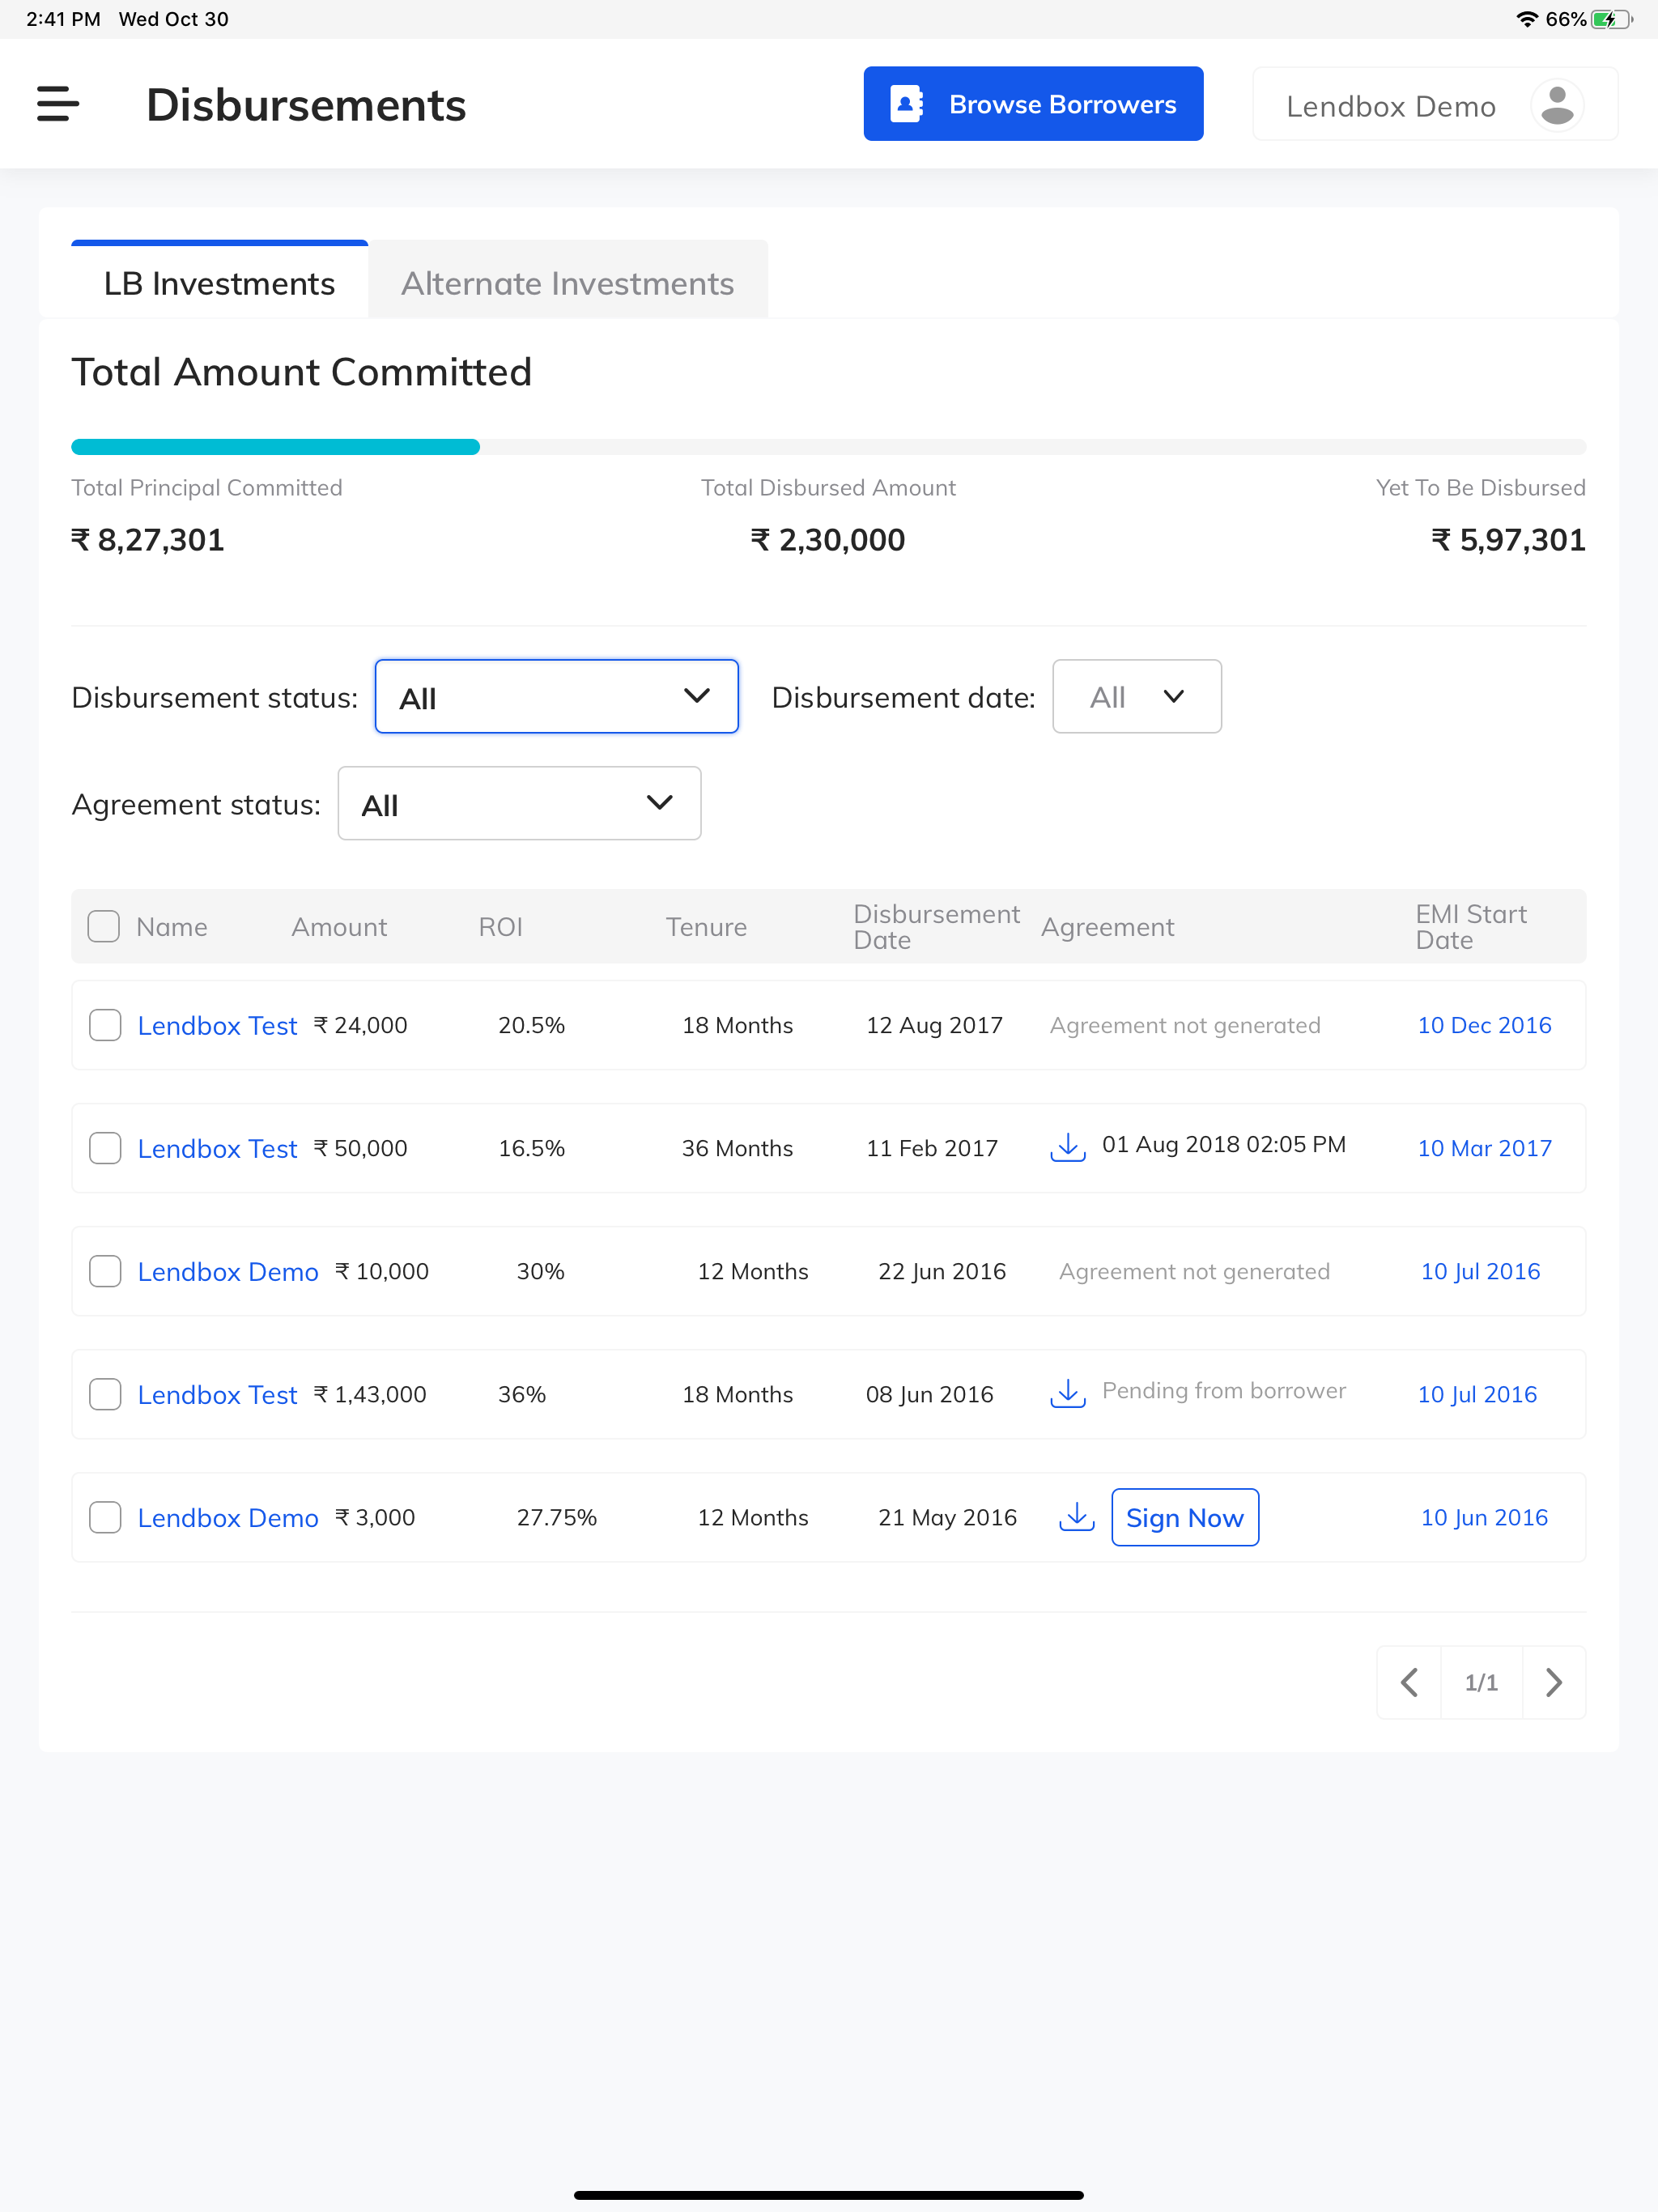Viewport: 1658px width, 2212px height.
Task: Go to previous page arrow
Action: pyautogui.click(x=1409, y=1682)
